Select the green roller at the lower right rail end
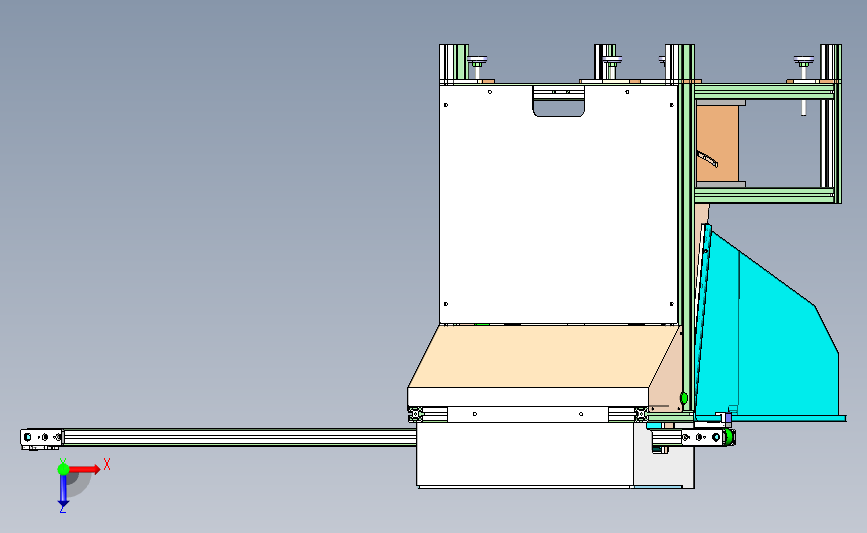Image resolution: width=867 pixels, height=533 pixels. point(729,437)
